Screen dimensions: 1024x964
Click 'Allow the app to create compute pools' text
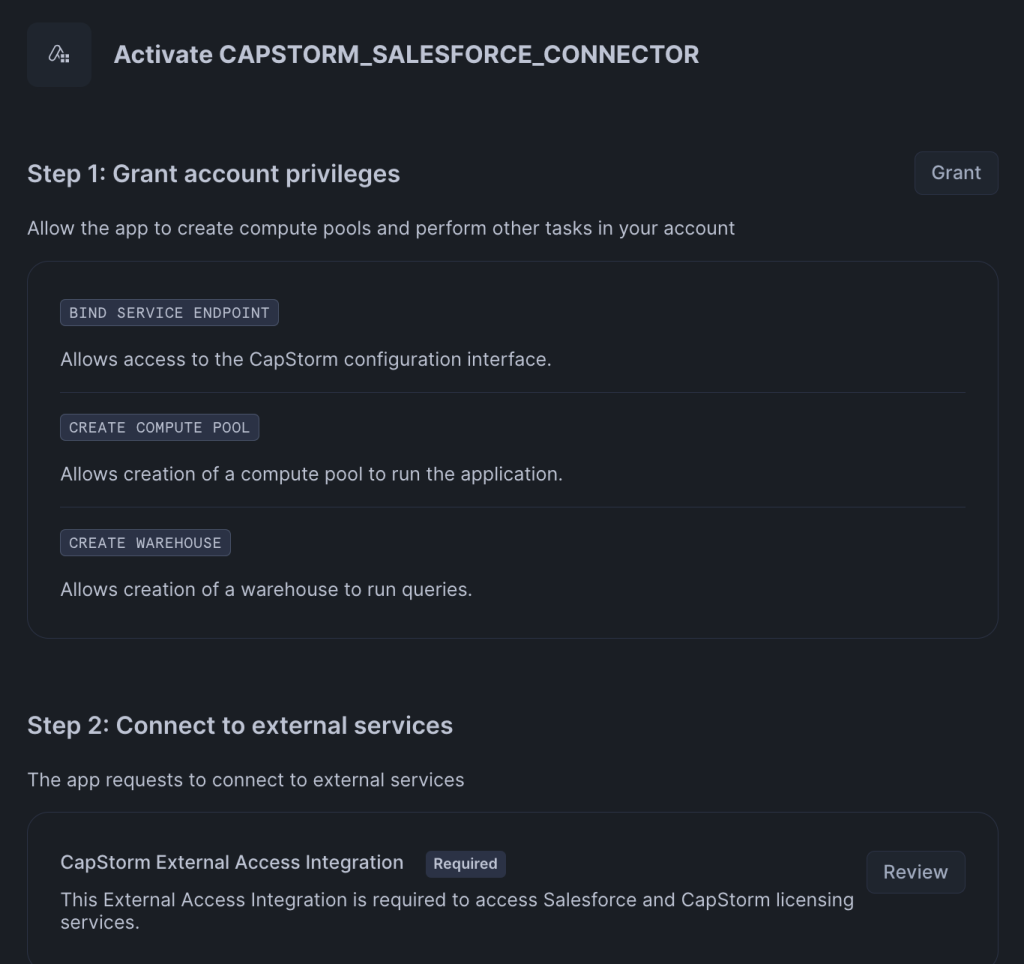[x=381, y=228]
